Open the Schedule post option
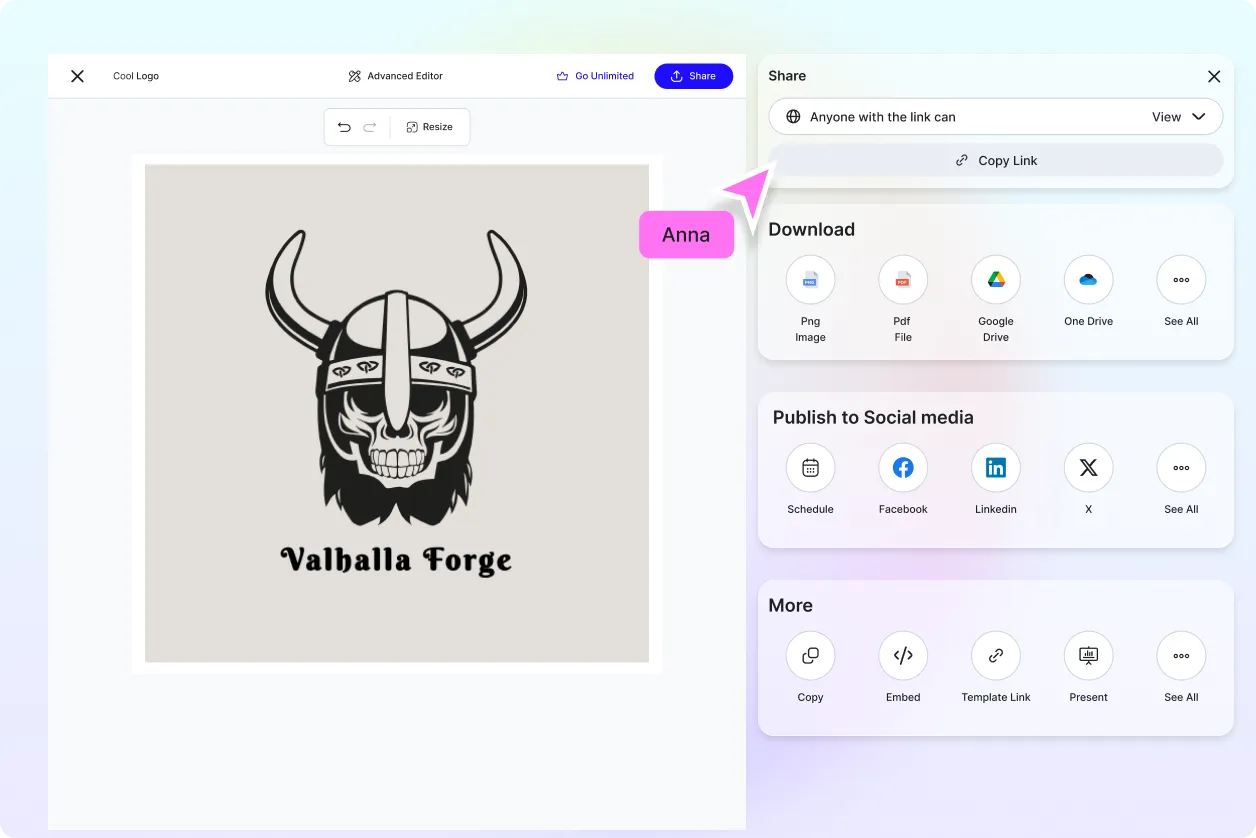The height and width of the screenshot is (838, 1256). point(810,468)
